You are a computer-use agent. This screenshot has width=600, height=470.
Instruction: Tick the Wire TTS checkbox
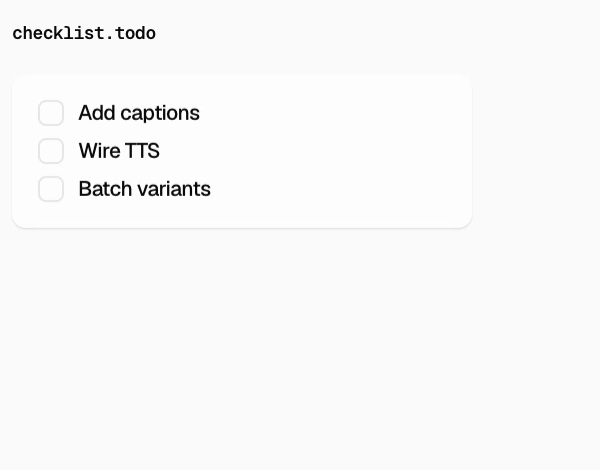(x=51, y=151)
